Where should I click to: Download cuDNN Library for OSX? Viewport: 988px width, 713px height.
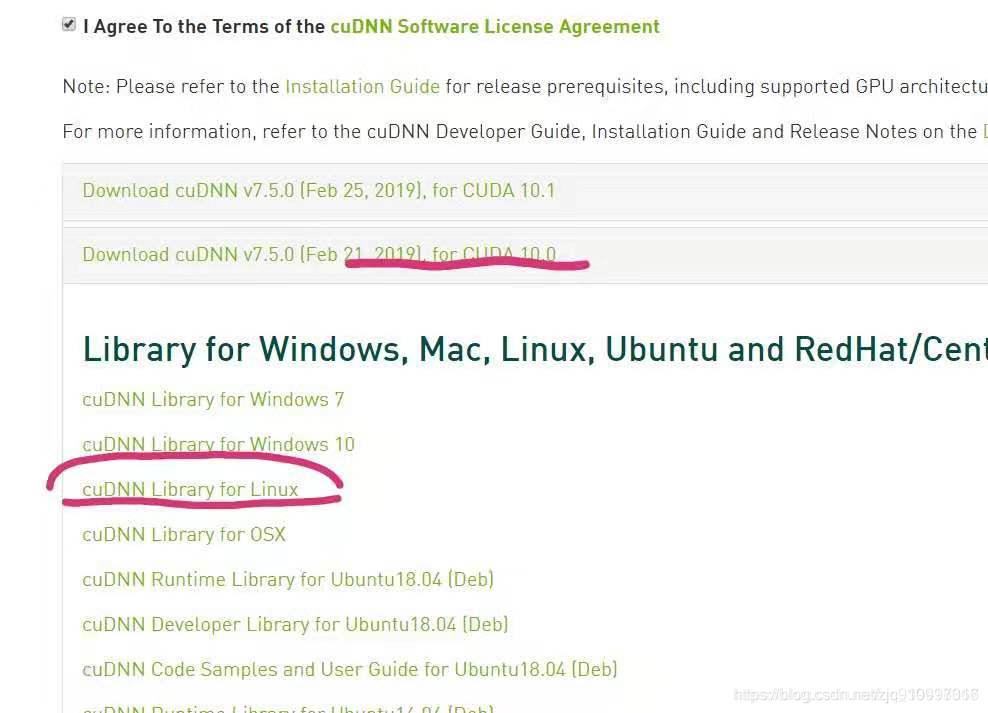click(184, 535)
